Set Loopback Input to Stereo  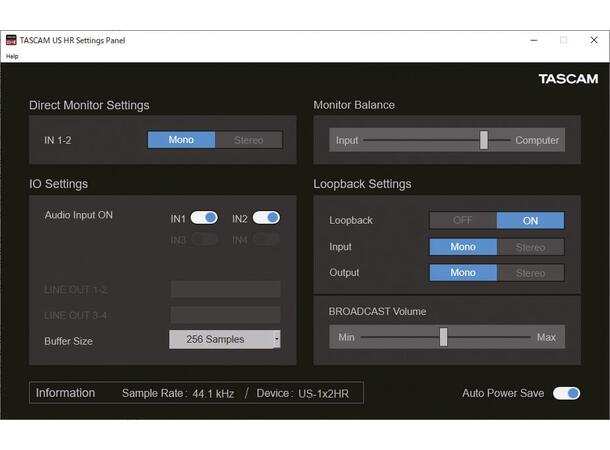(x=530, y=247)
